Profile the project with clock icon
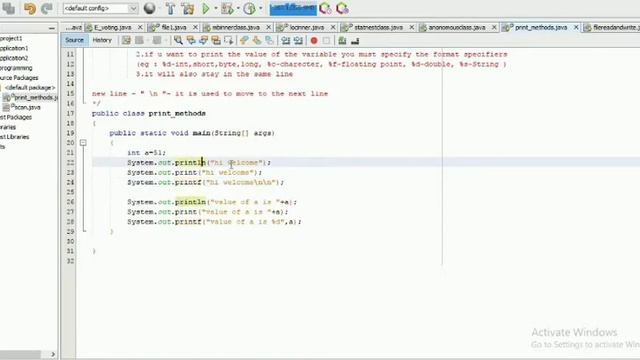The width and height of the screenshot is (640, 360). (x=249, y=8)
